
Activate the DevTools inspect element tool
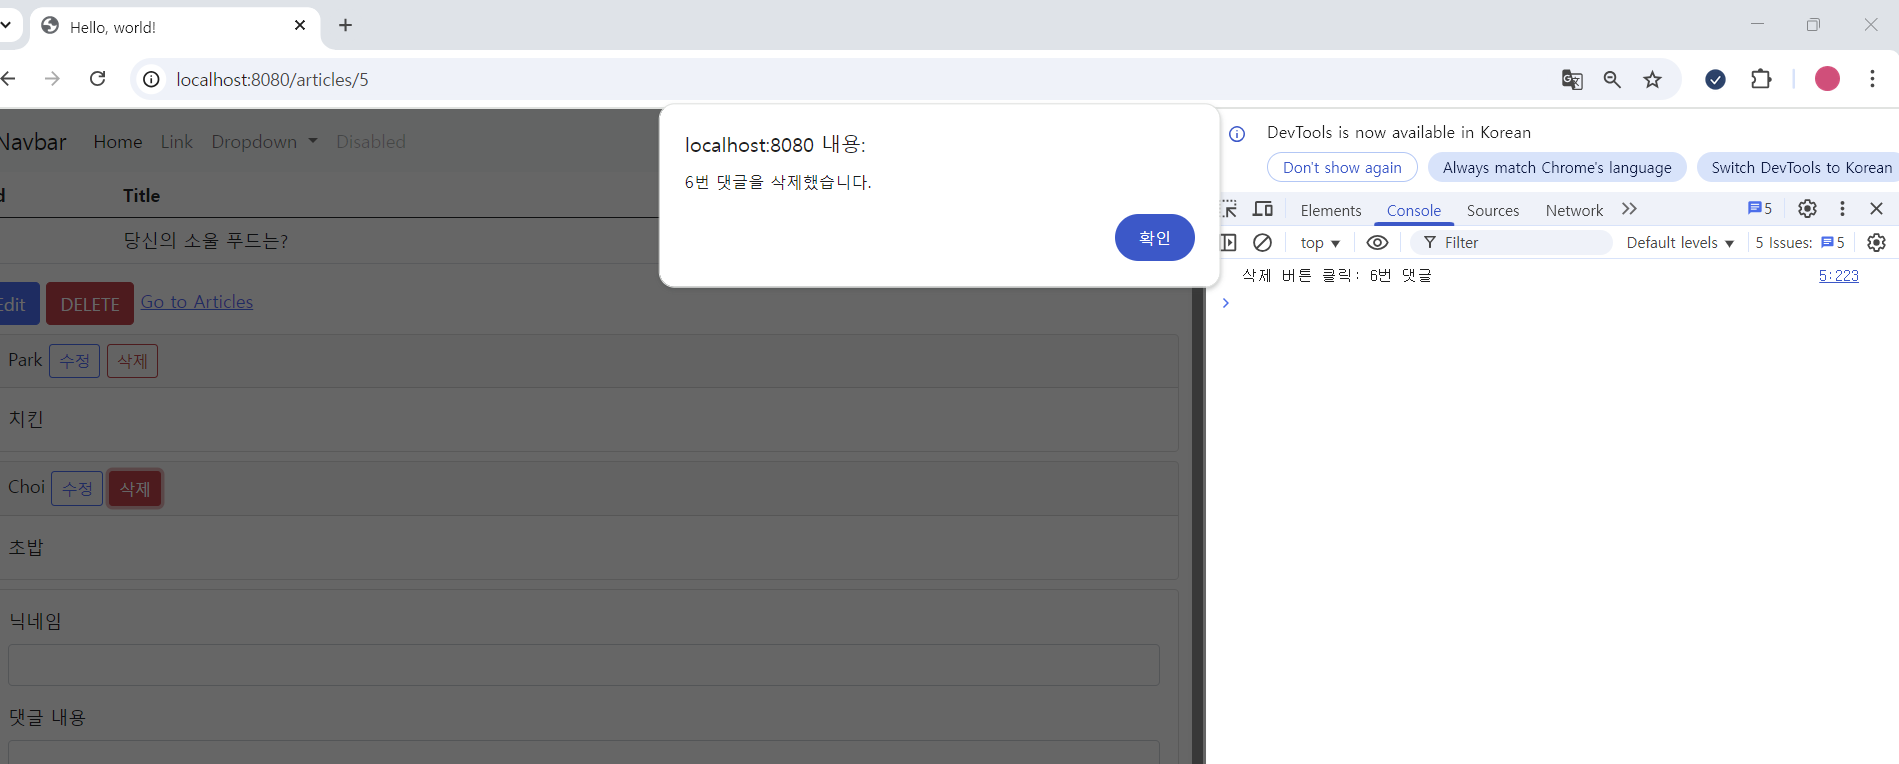pos(1229,209)
